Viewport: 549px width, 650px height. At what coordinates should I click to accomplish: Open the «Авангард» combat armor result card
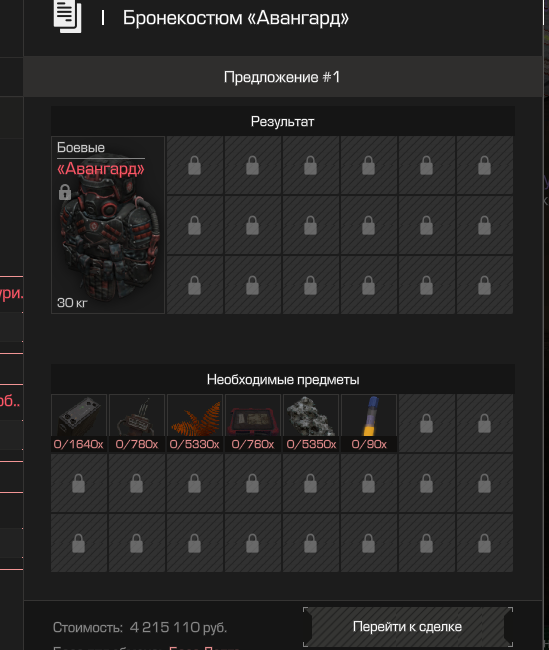108,225
